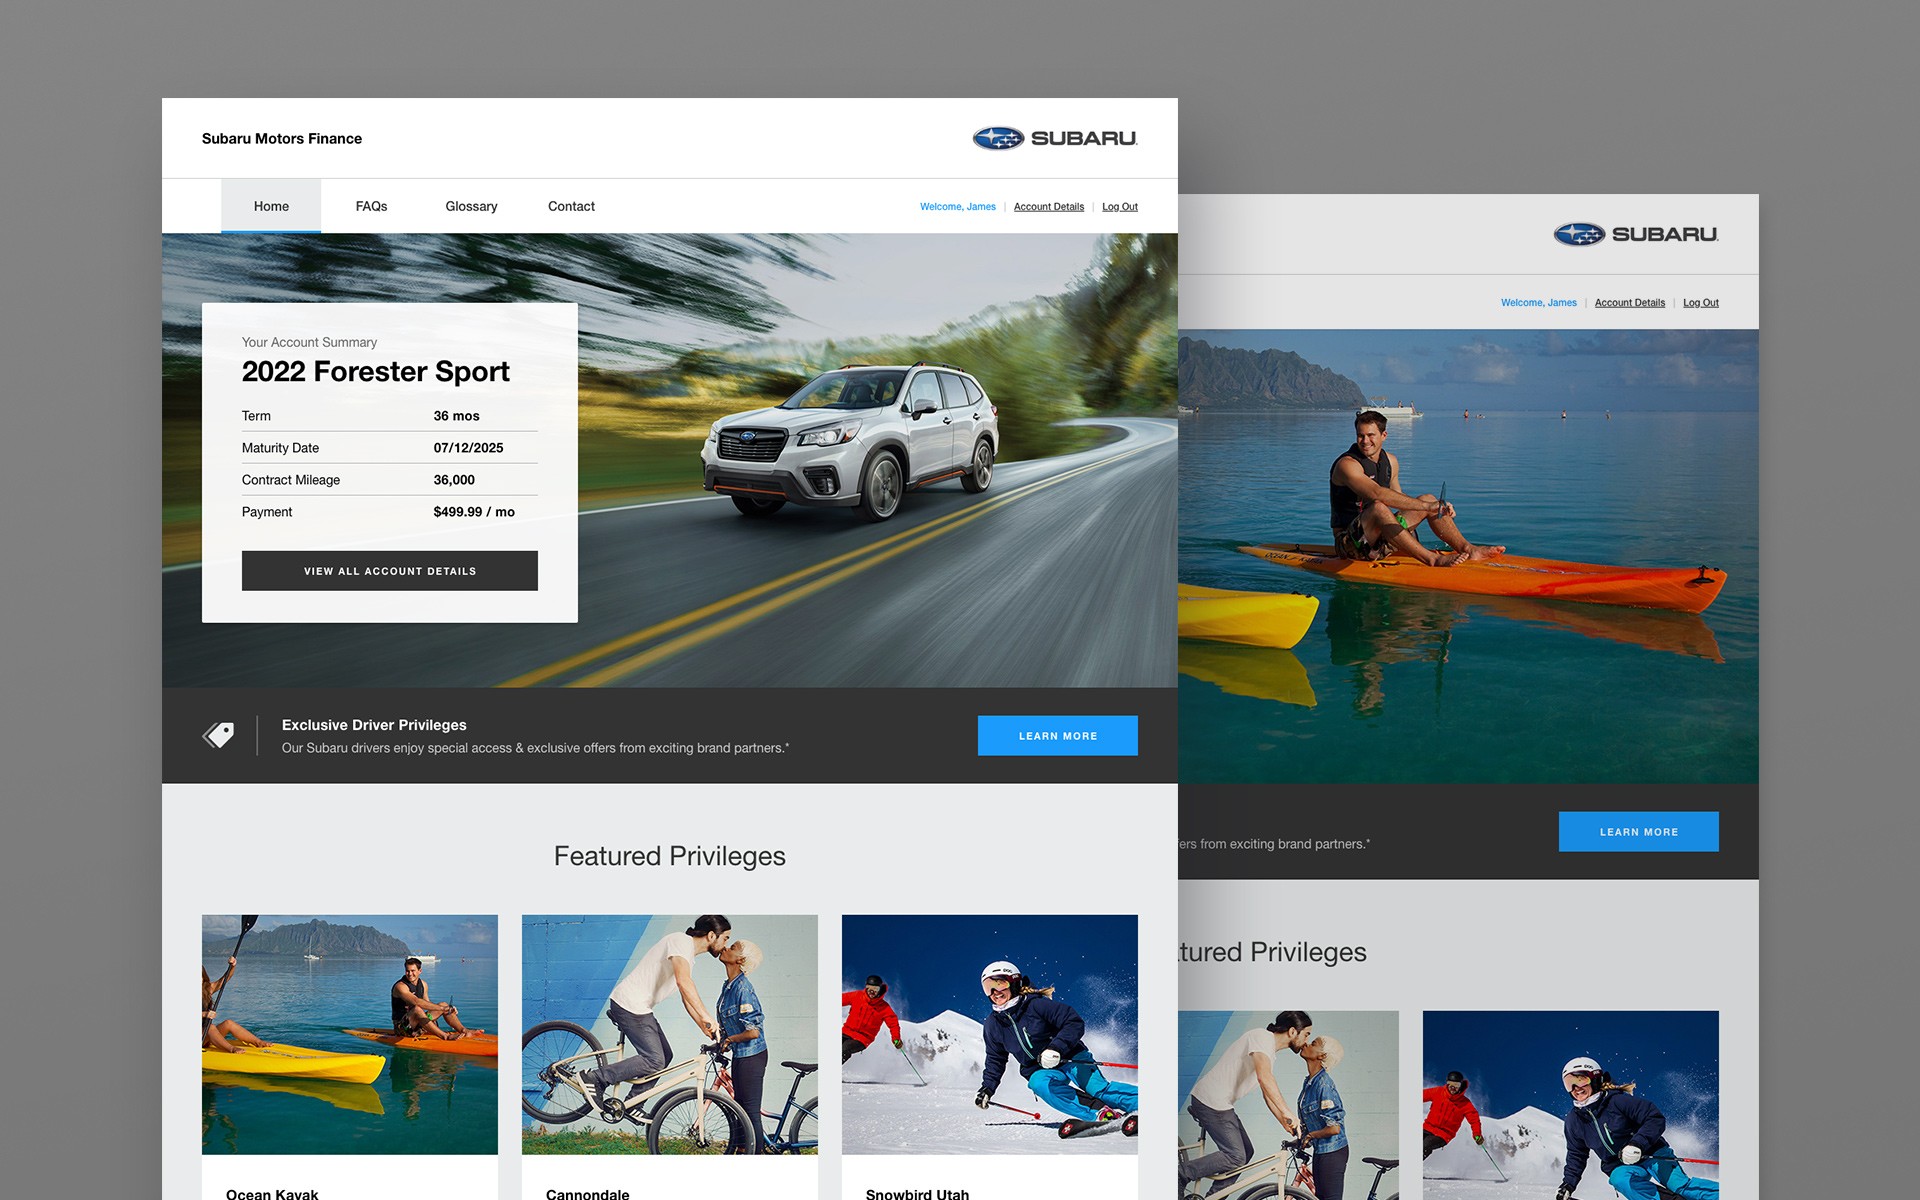Click Welcome, James text on front page
This screenshot has width=1920, height=1200.
[957, 207]
